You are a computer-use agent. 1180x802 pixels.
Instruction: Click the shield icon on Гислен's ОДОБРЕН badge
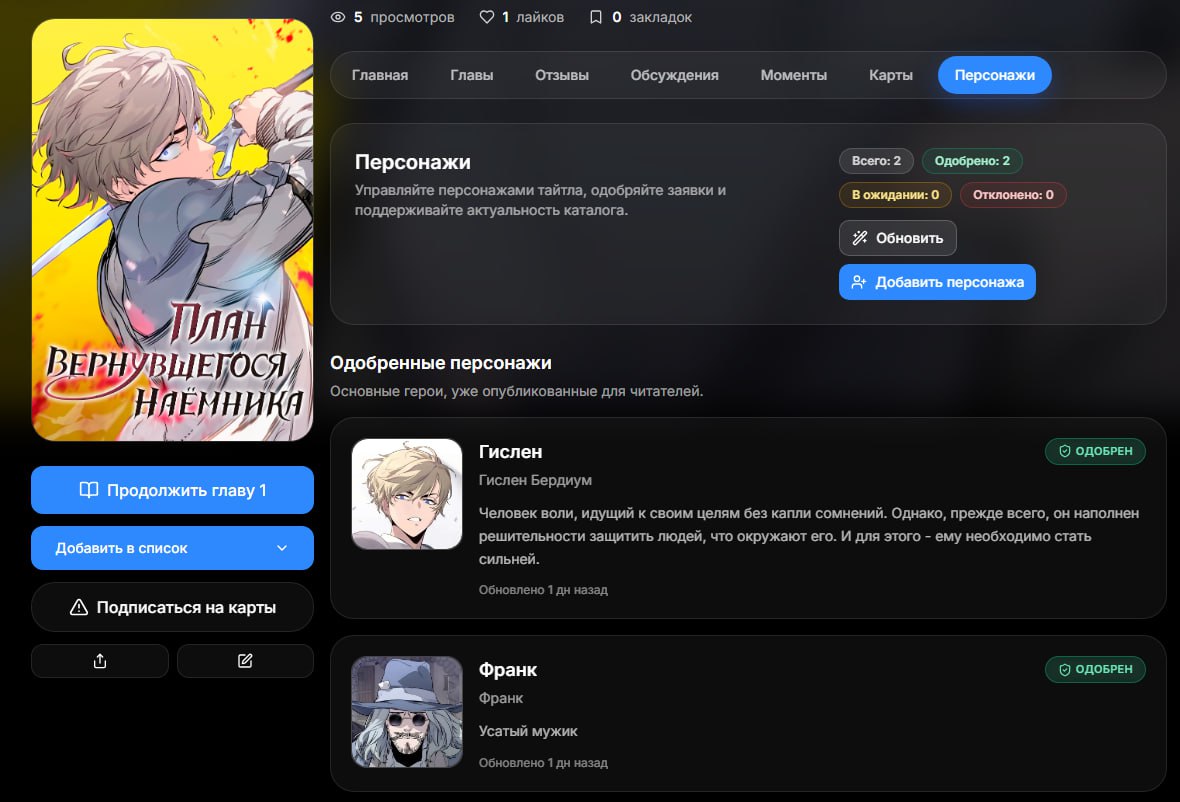pyautogui.click(x=1065, y=451)
